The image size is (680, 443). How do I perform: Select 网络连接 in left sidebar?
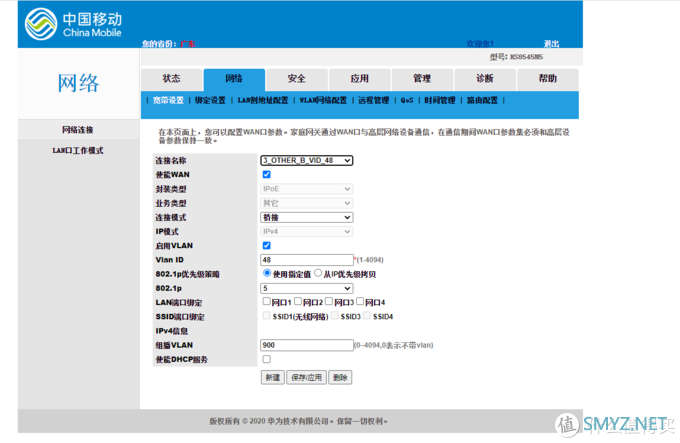[x=78, y=130]
